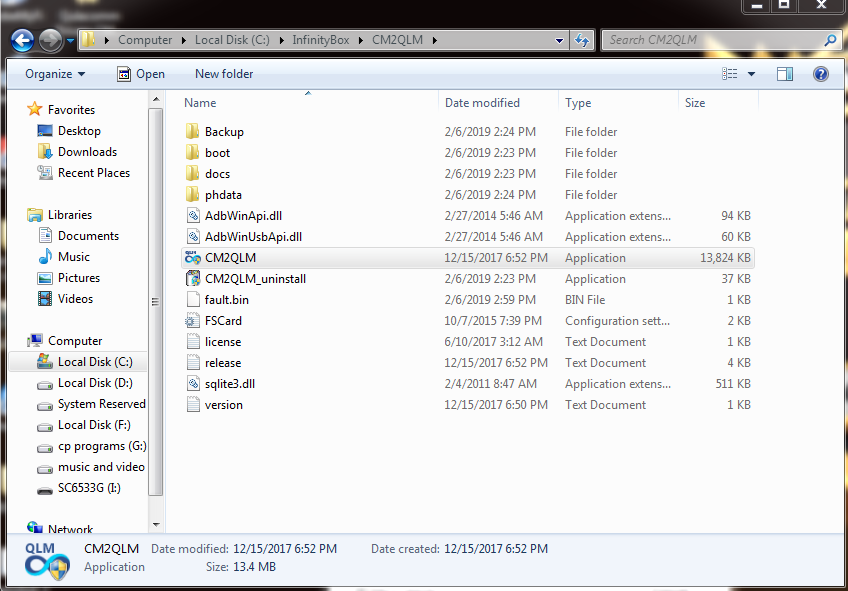Select AdbWinUsbApi.dll file icon

coord(193,237)
